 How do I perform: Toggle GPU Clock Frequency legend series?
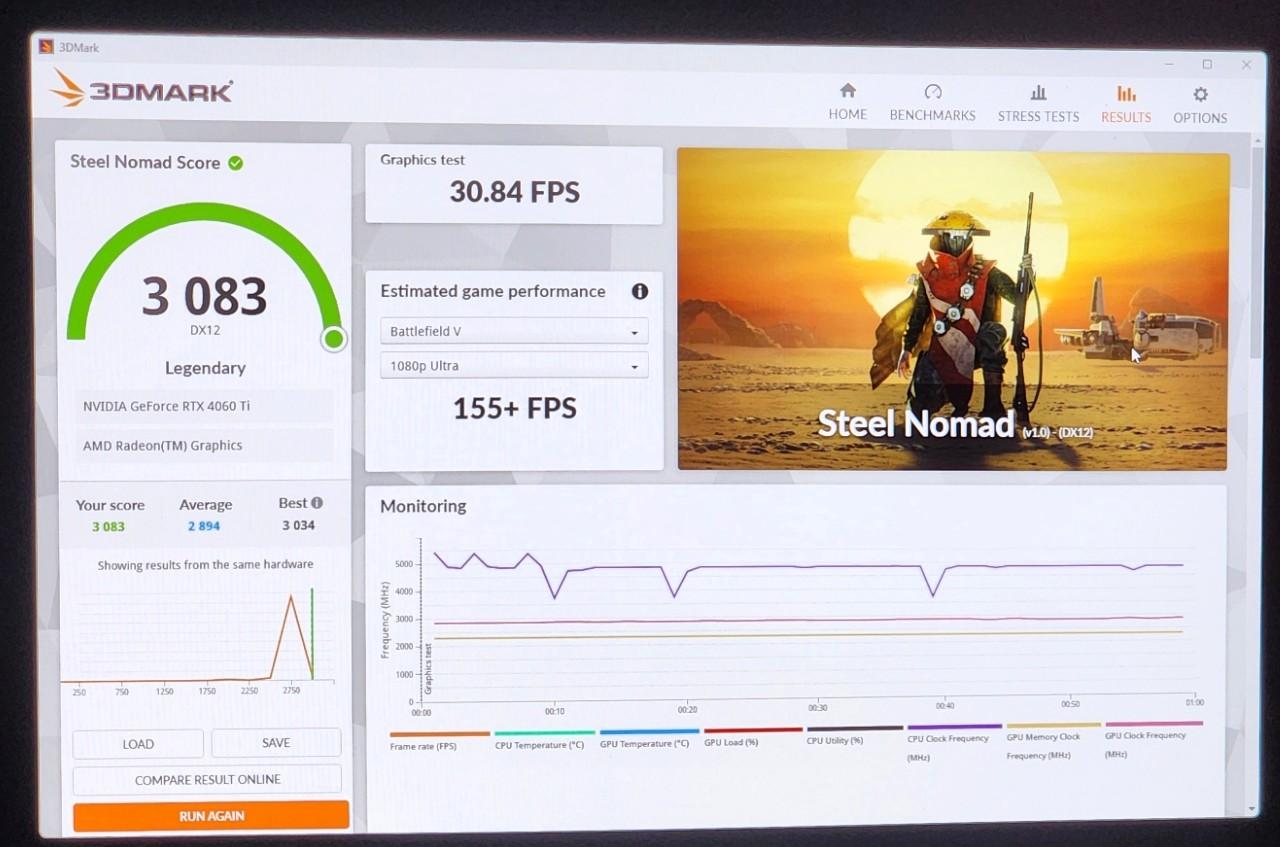click(1145, 744)
